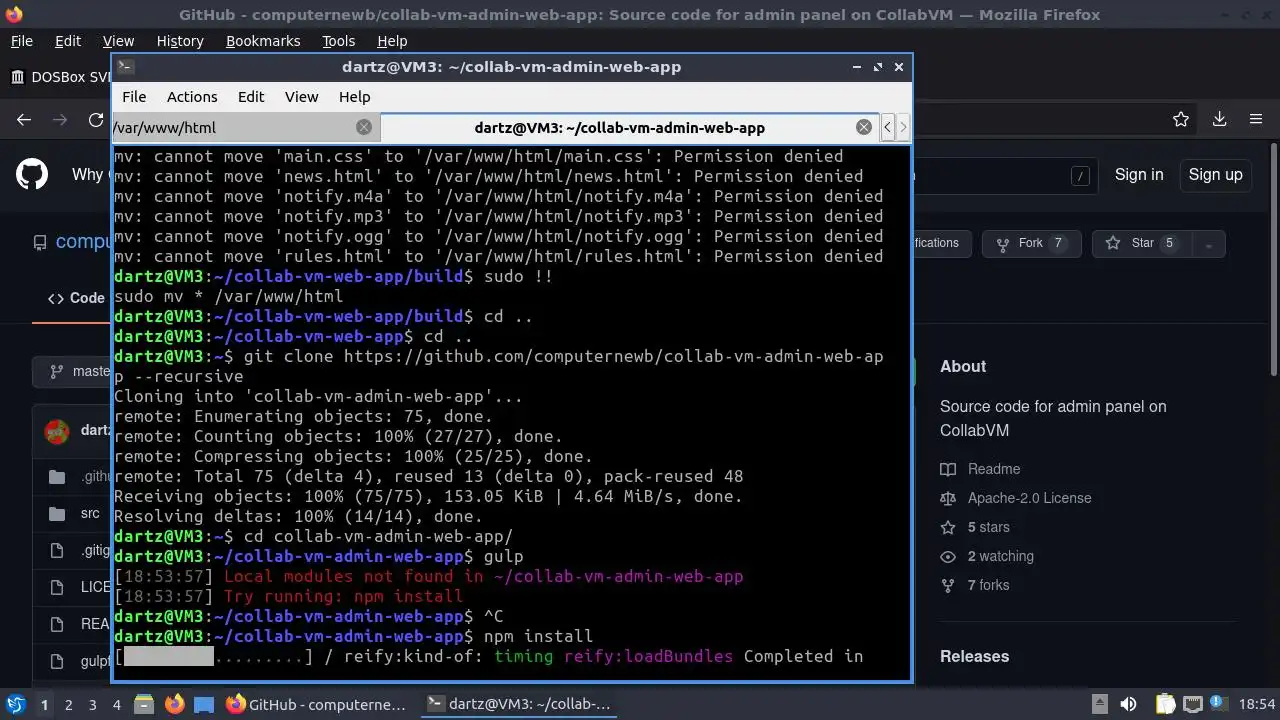Viewport: 1280px width, 720px height.
Task: Go back in the Firefox toolbar
Action: click(x=24, y=119)
